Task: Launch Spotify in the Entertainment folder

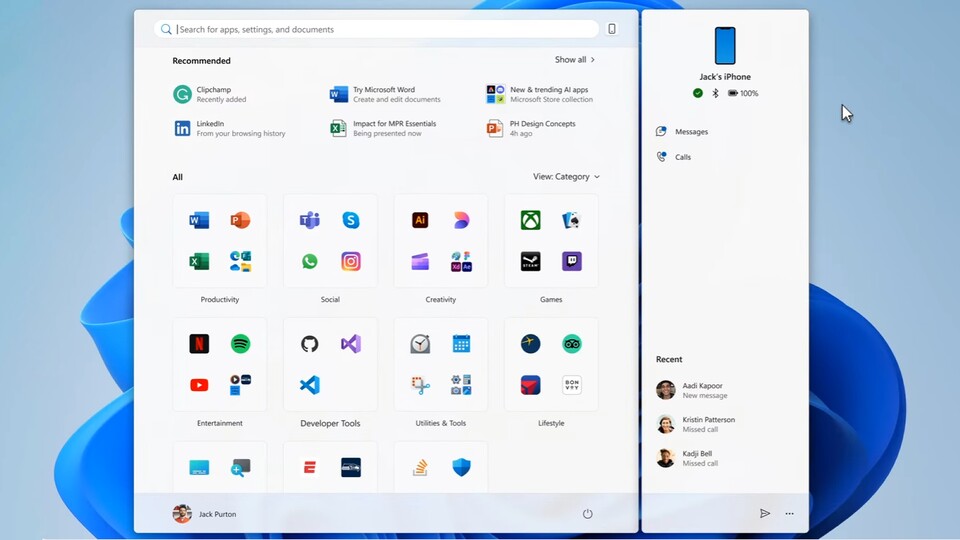Action: point(240,344)
